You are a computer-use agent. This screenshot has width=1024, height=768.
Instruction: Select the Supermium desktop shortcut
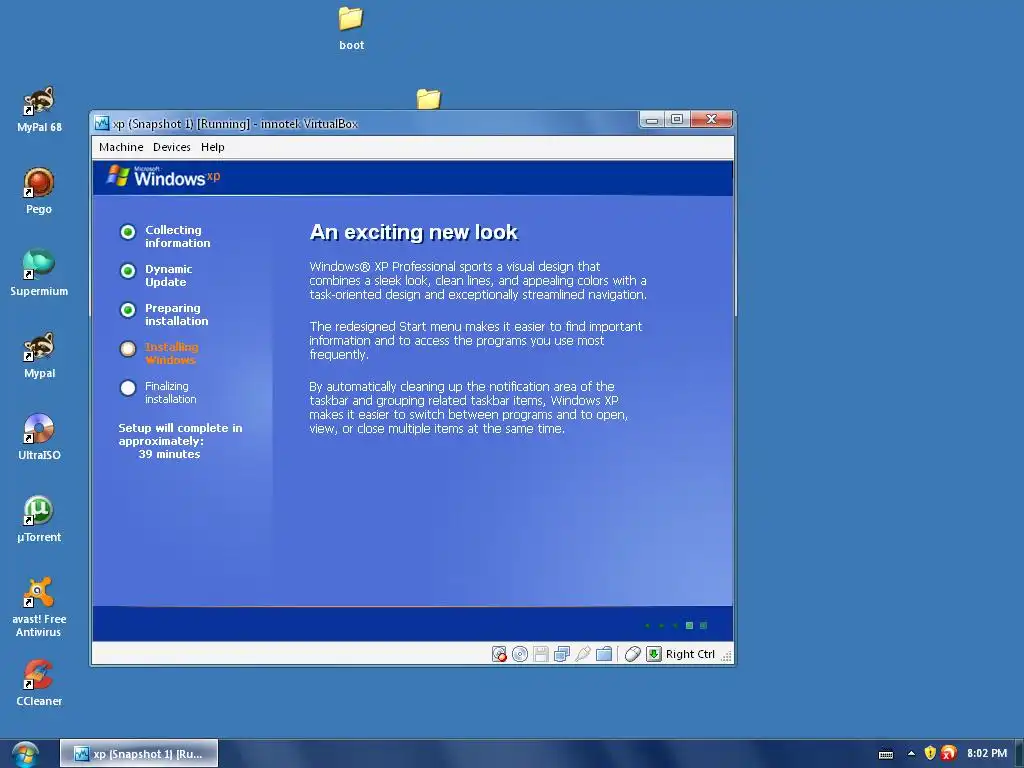pyautogui.click(x=39, y=273)
